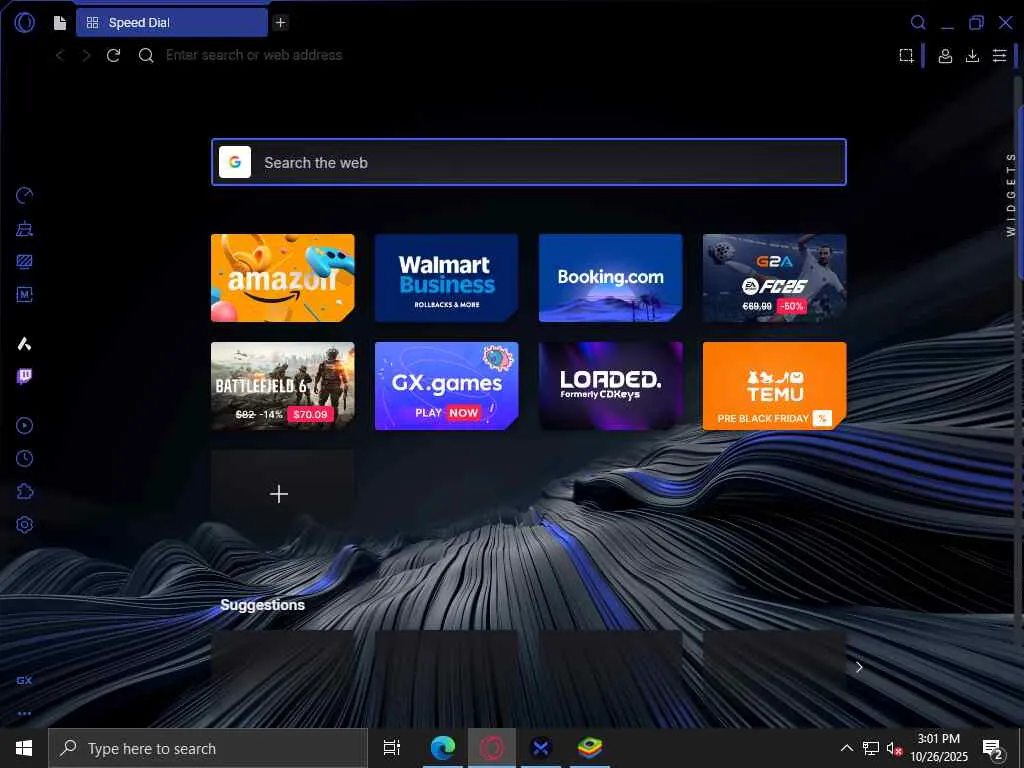
Task: Switch to Opera GX on the taskbar
Action: [492, 748]
